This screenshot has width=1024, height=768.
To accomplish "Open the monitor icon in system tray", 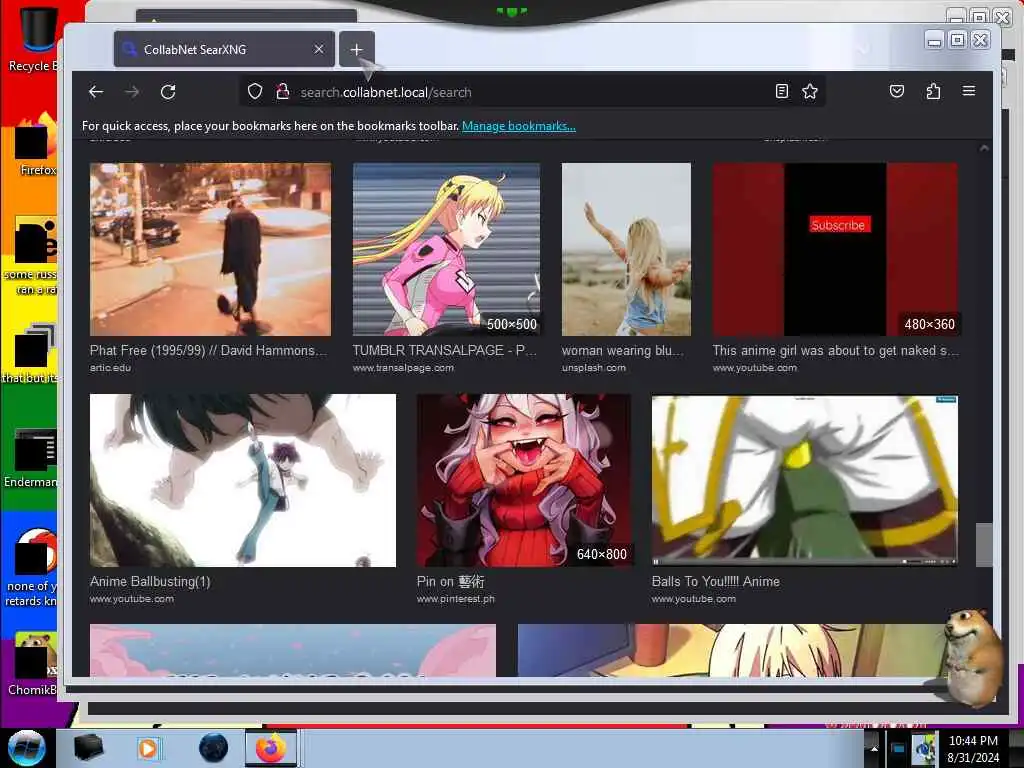I will pos(898,749).
